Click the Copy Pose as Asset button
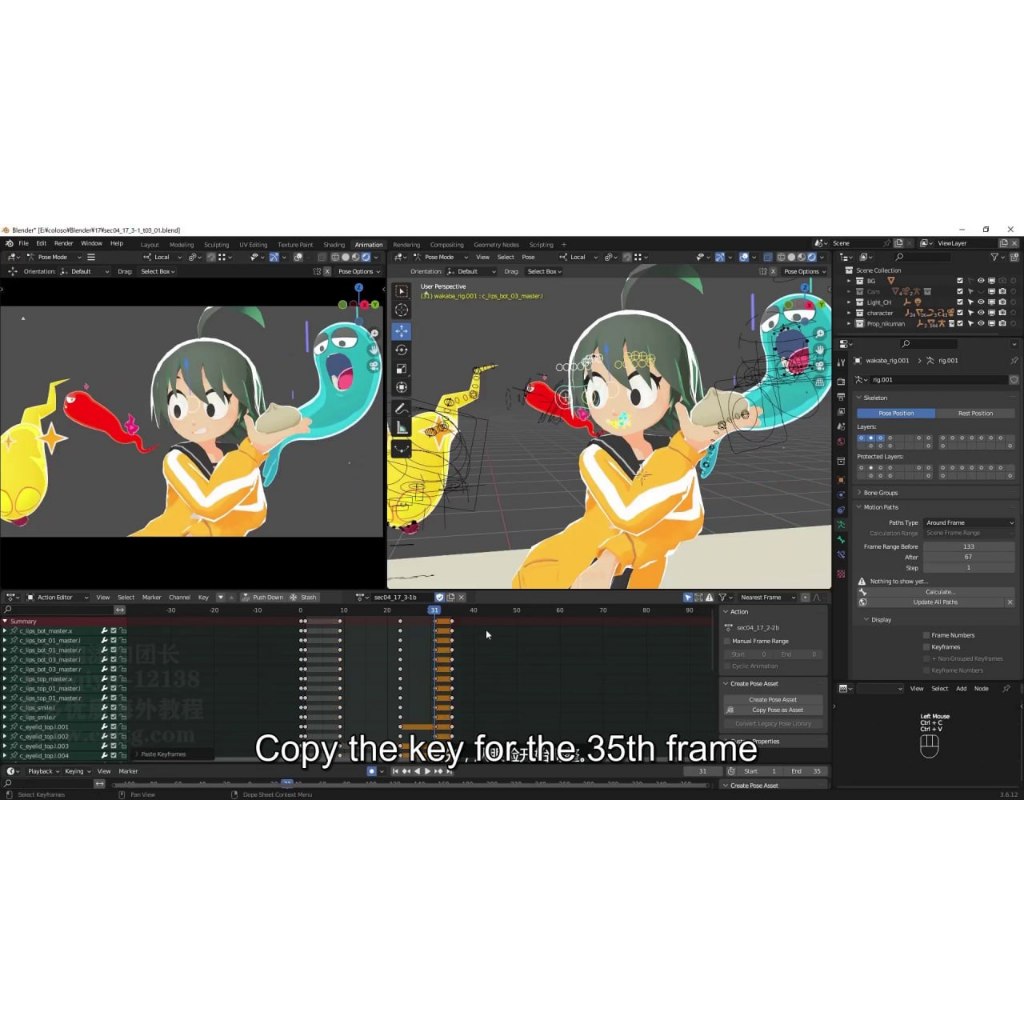Screen dimensions: 1024x1024 773,710
